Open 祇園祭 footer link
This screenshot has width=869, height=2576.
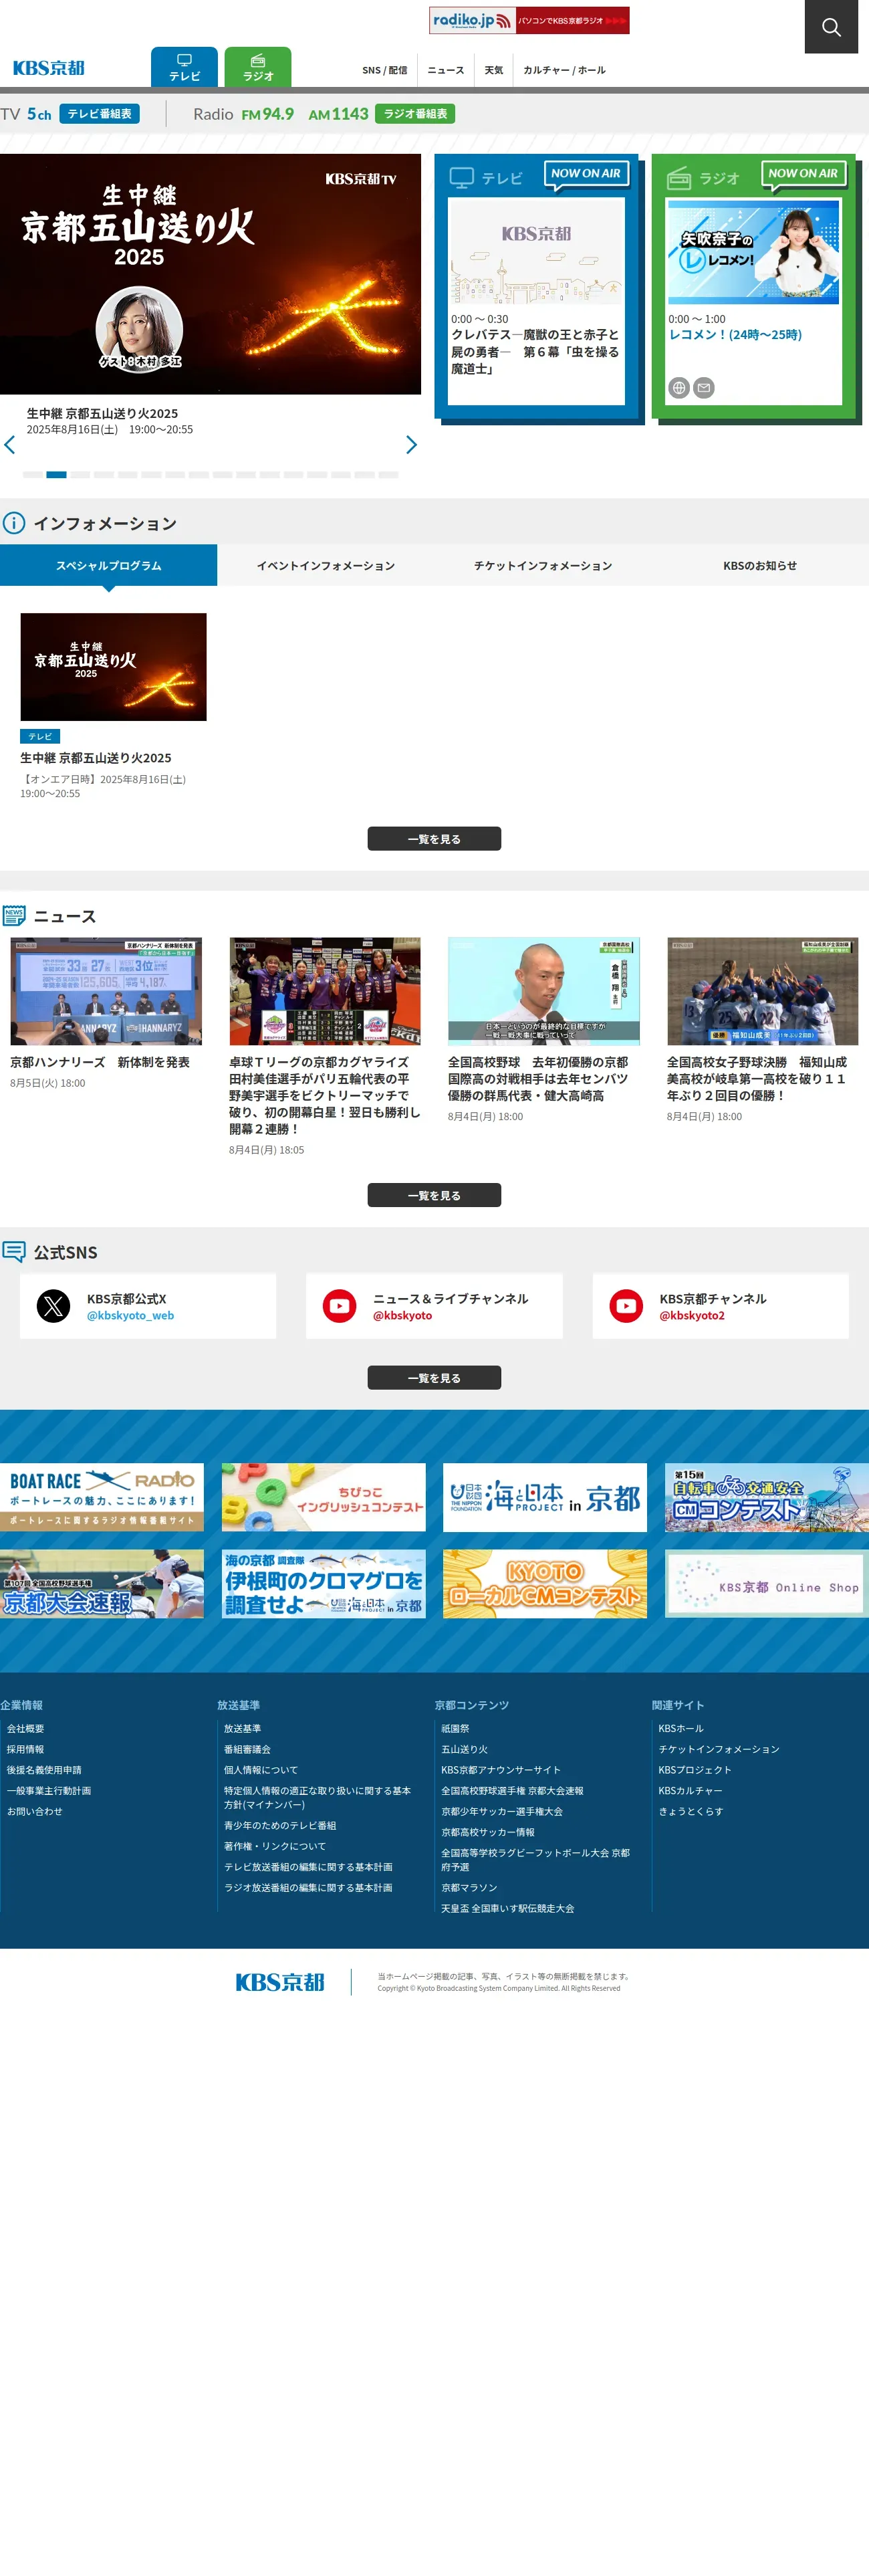coord(455,1728)
